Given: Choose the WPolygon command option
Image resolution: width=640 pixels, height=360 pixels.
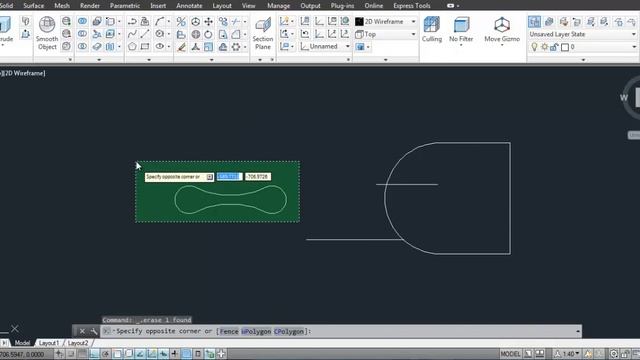Looking at the screenshot, I should pos(256,331).
